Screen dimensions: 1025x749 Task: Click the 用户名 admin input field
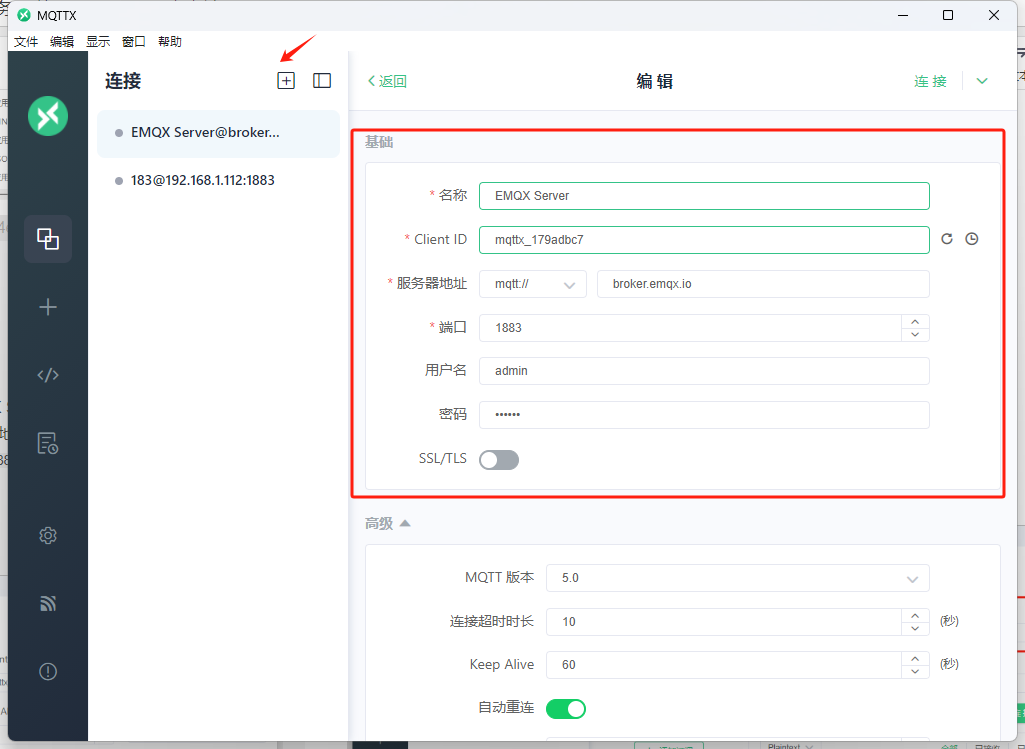coord(704,371)
